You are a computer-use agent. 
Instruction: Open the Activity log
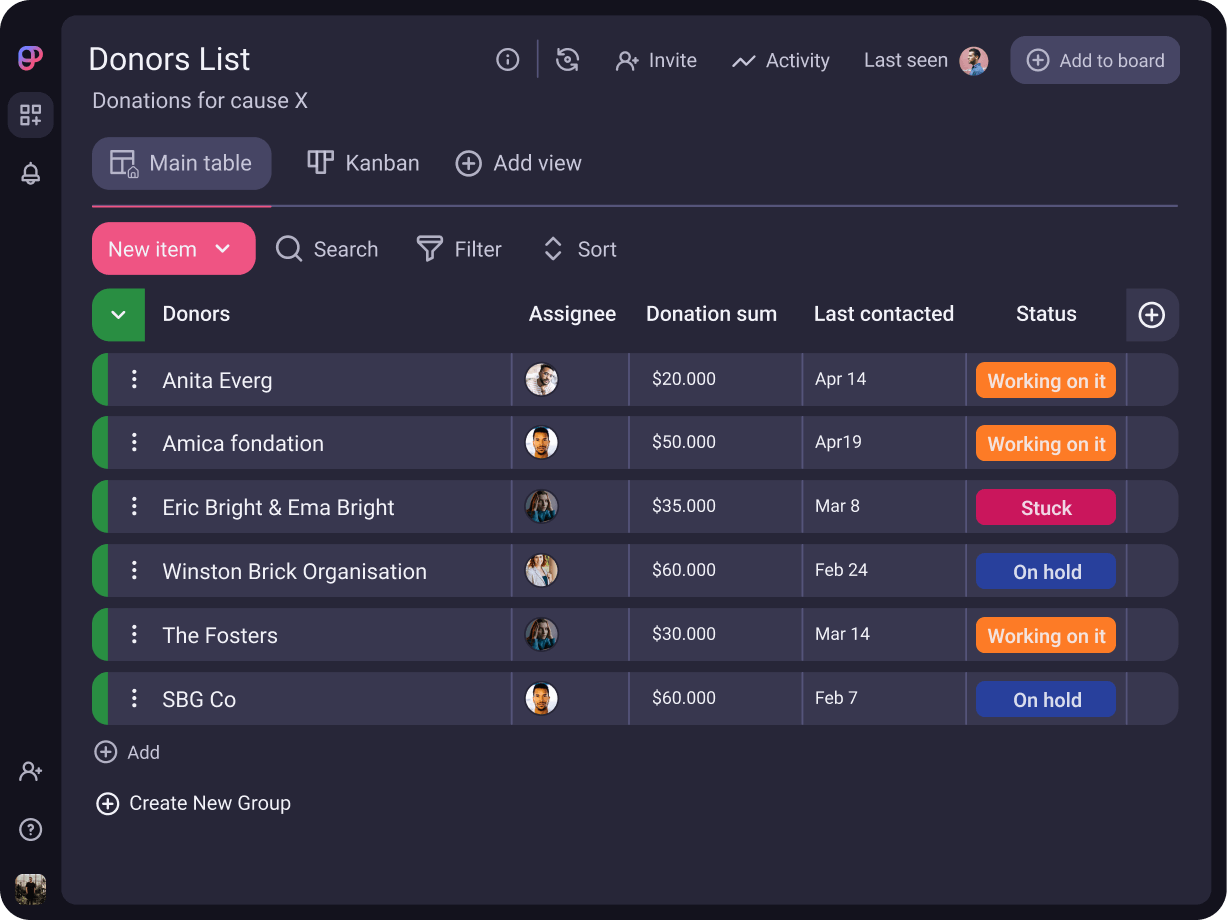point(780,60)
